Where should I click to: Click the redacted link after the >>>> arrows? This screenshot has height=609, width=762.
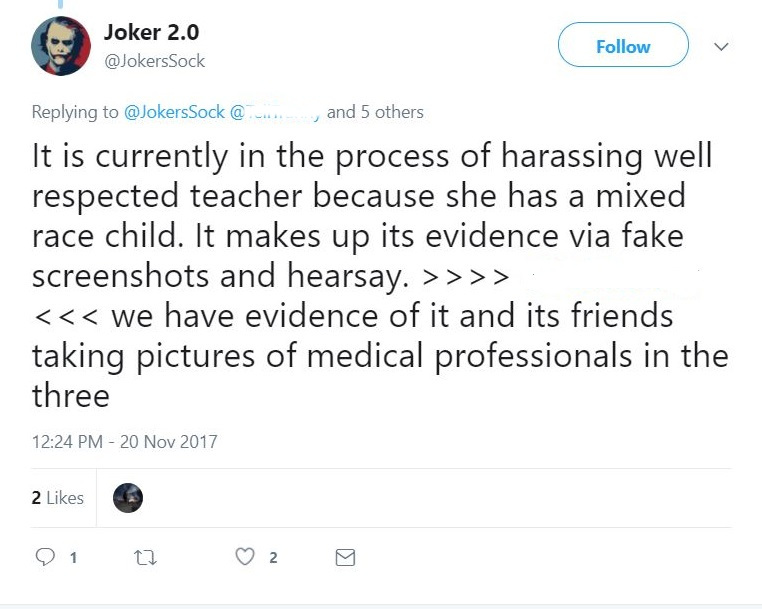[x=610, y=278]
